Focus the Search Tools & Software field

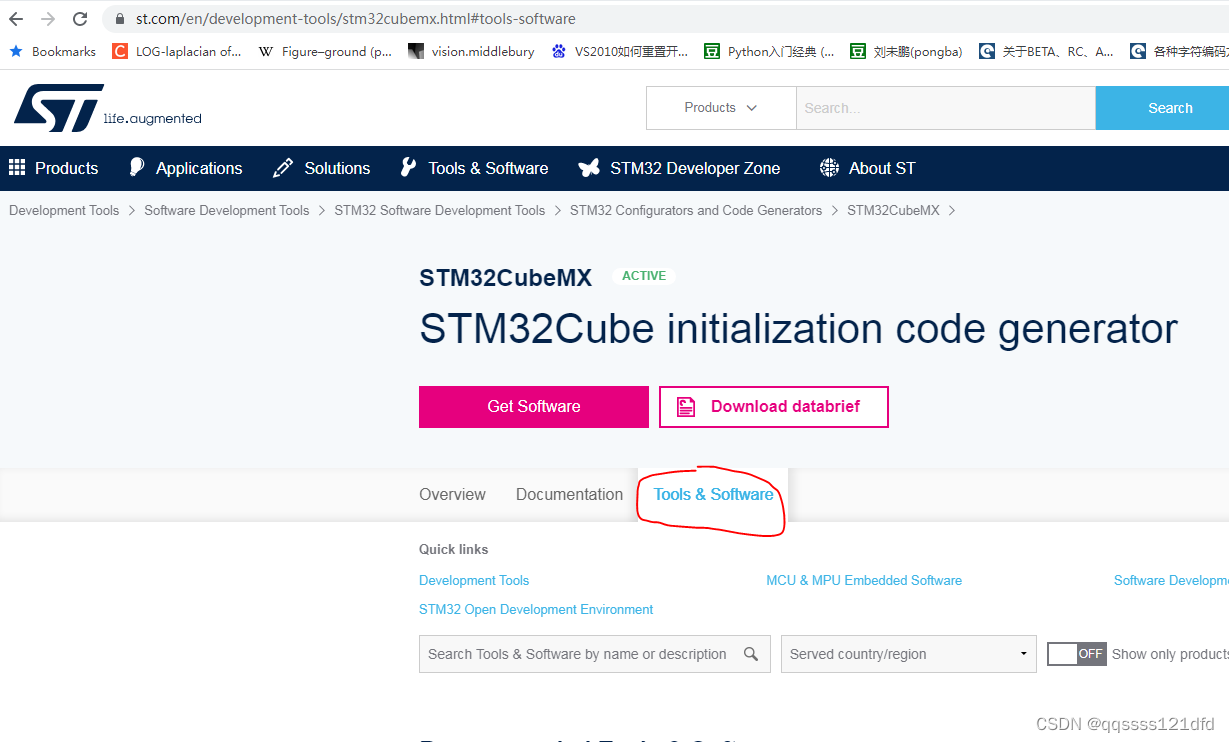coord(595,654)
